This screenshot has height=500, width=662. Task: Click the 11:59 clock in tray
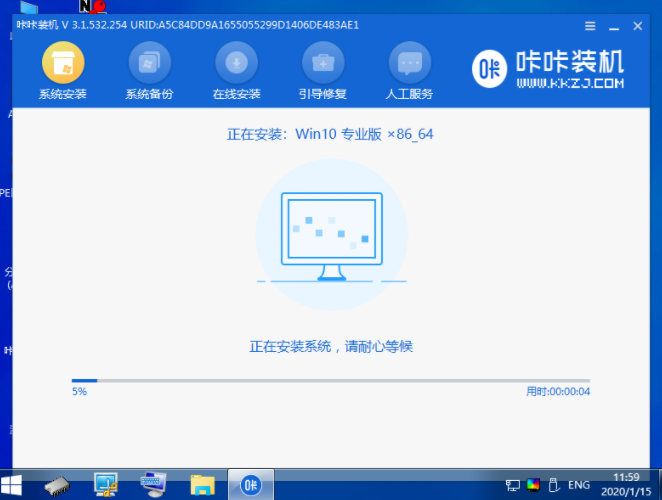pyautogui.click(x=626, y=477)
